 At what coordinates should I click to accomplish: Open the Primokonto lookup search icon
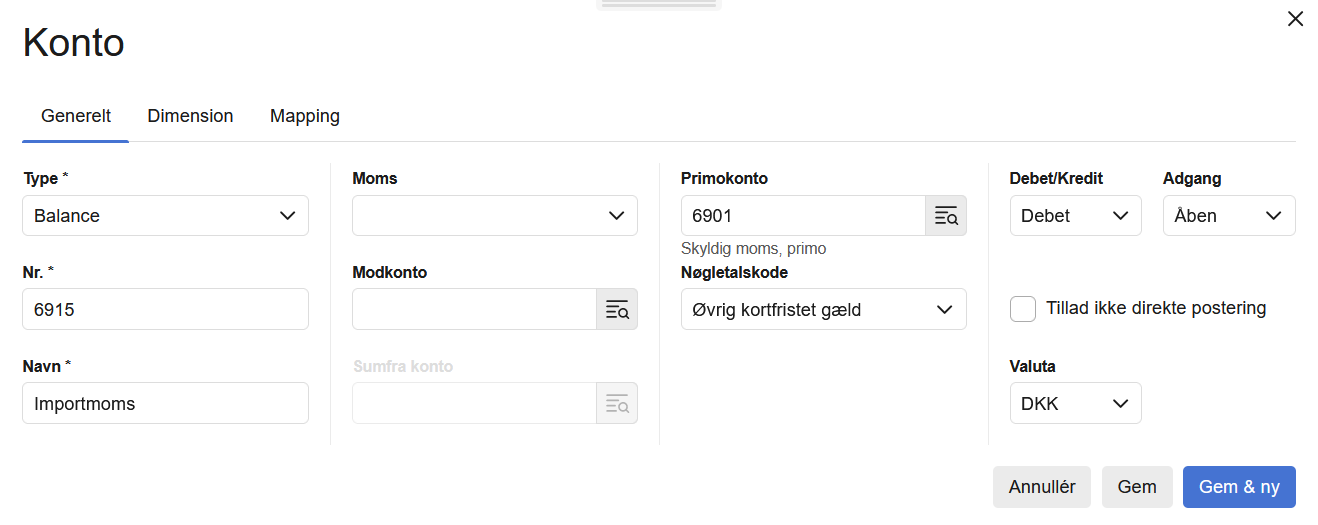[x=946, y=216]
